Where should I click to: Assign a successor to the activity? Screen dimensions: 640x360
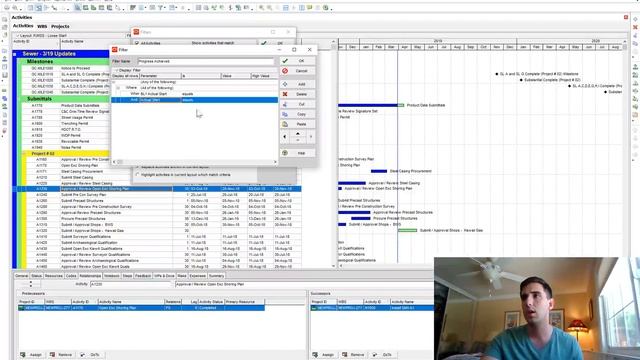[324, 355]
